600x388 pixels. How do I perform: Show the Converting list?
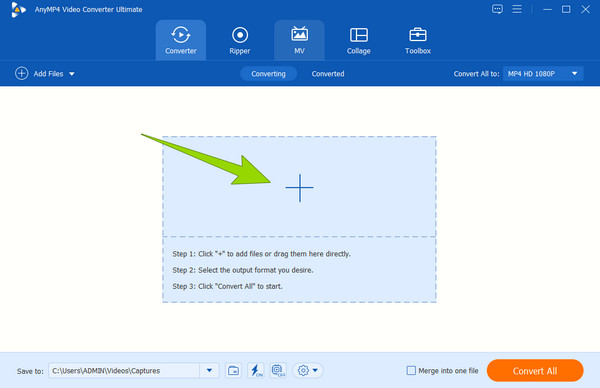(268, 74)
